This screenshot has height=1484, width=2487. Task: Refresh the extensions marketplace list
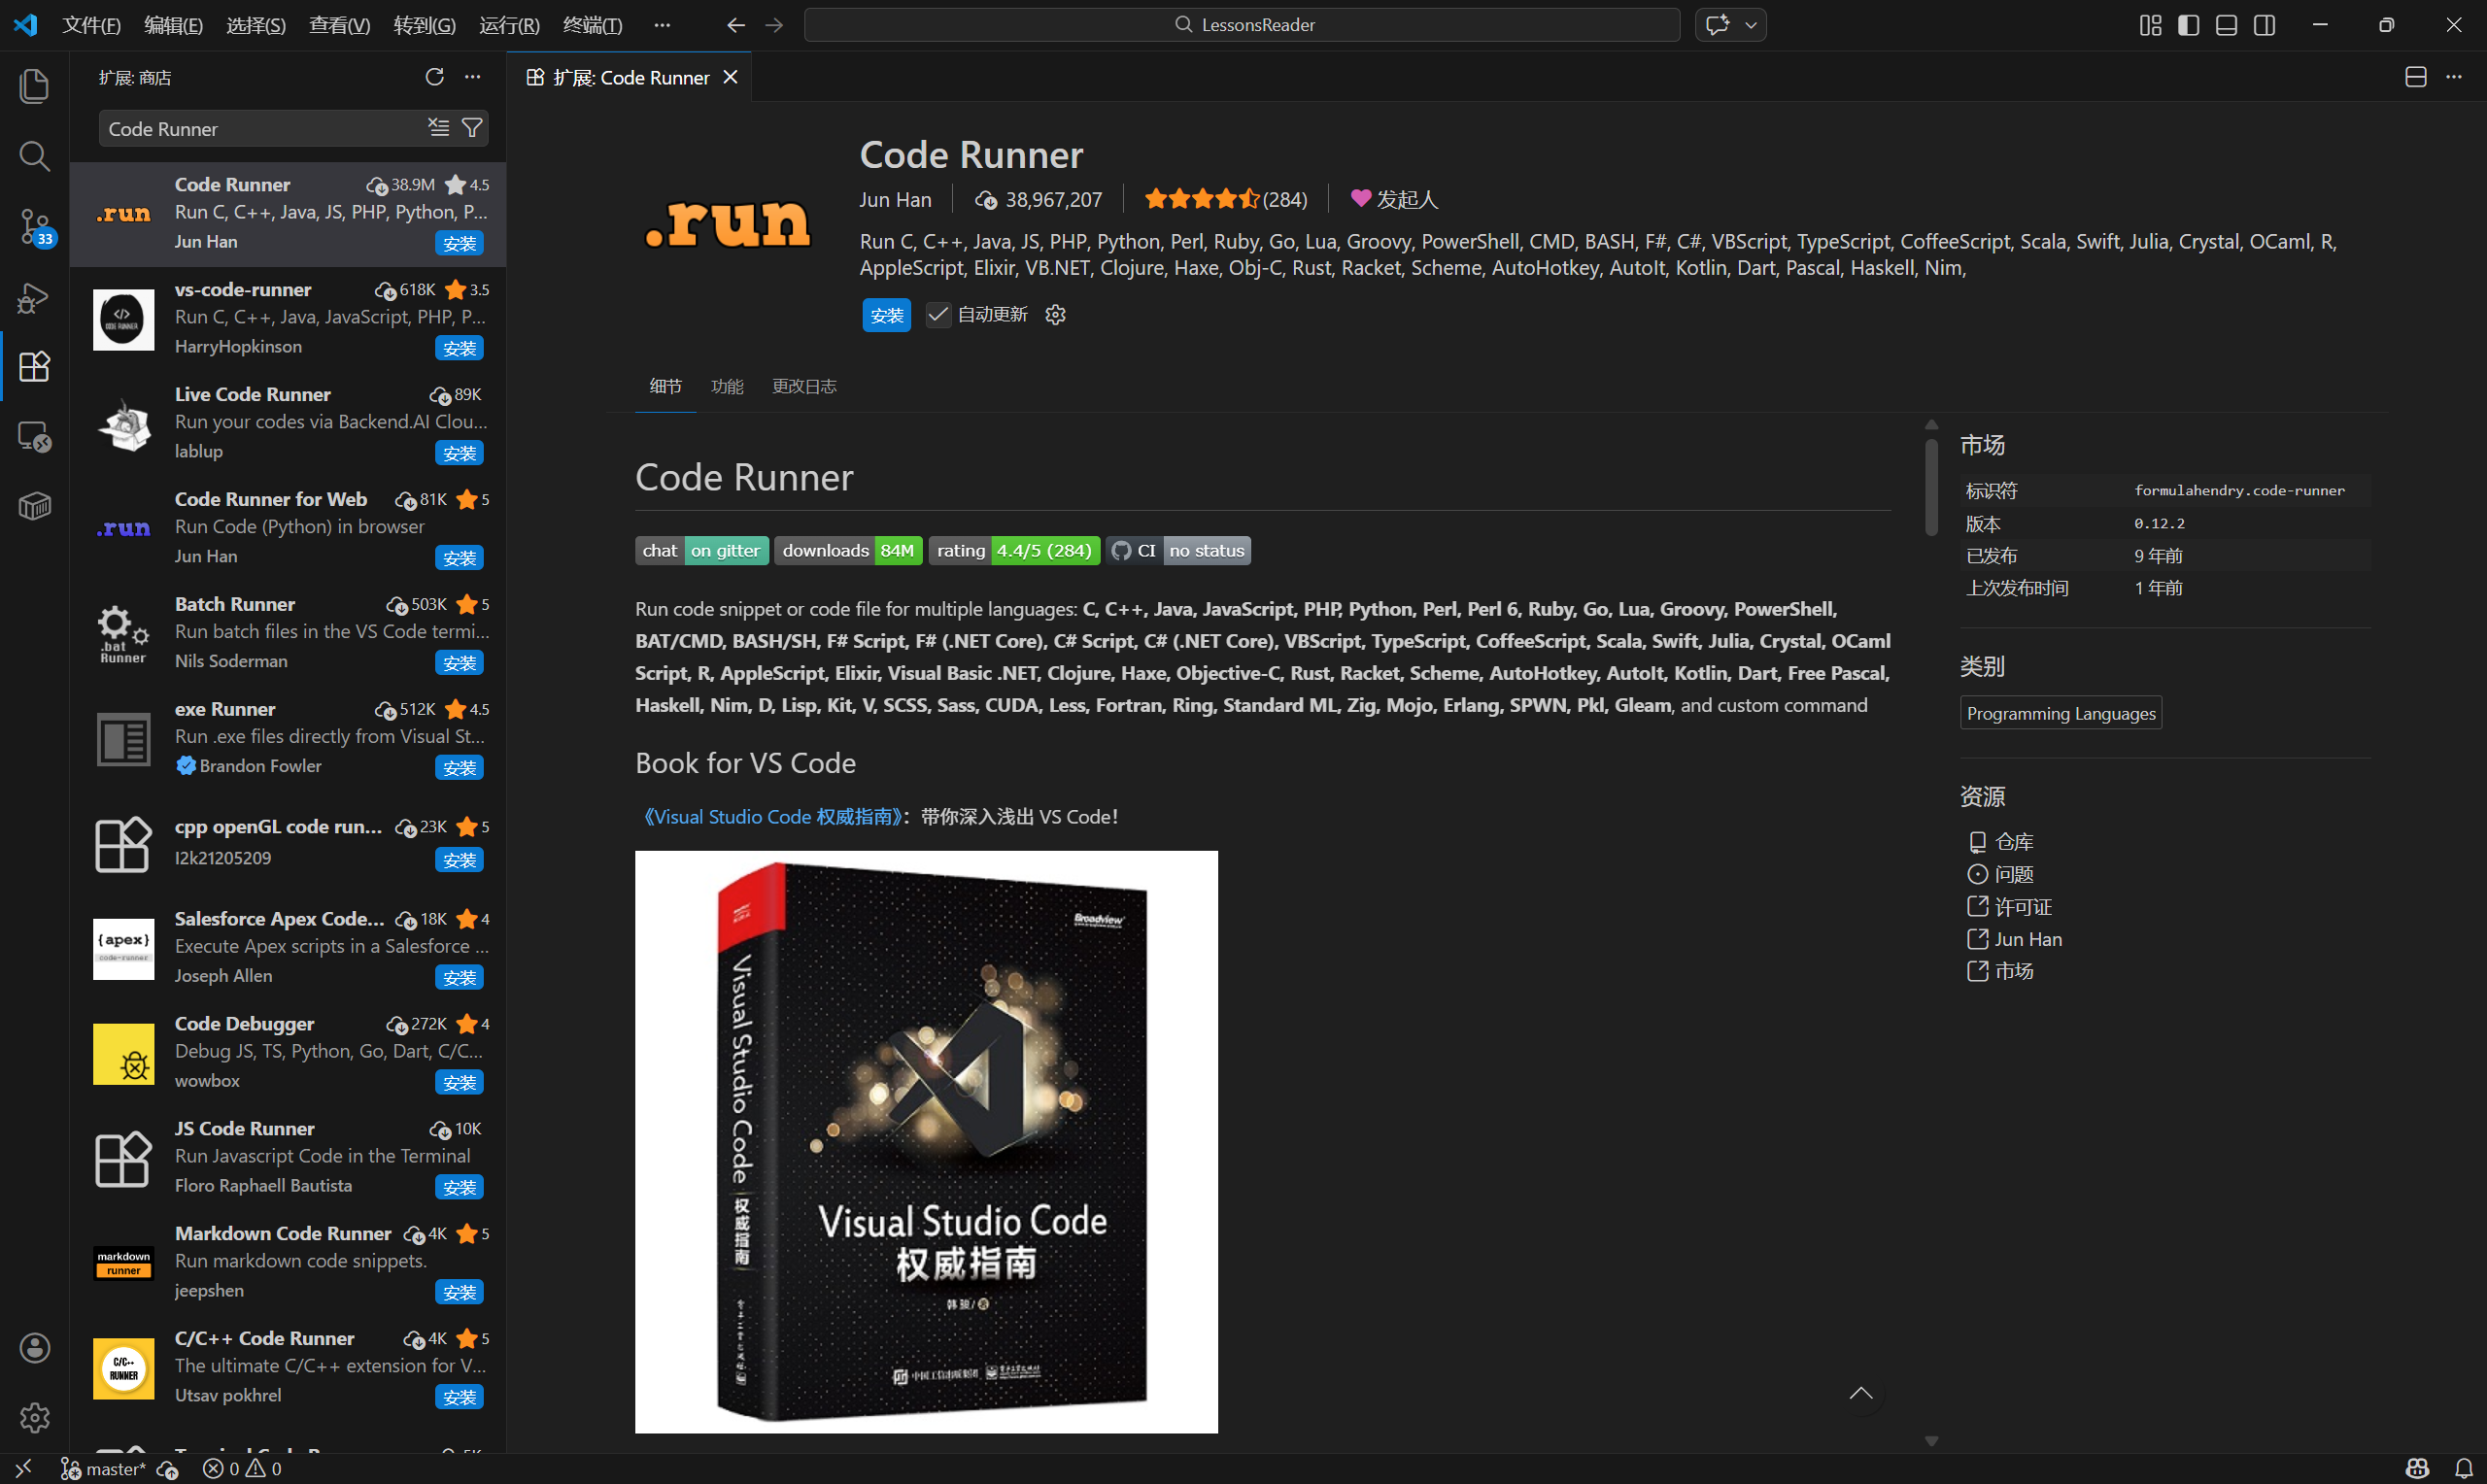[x=434, y=77]
